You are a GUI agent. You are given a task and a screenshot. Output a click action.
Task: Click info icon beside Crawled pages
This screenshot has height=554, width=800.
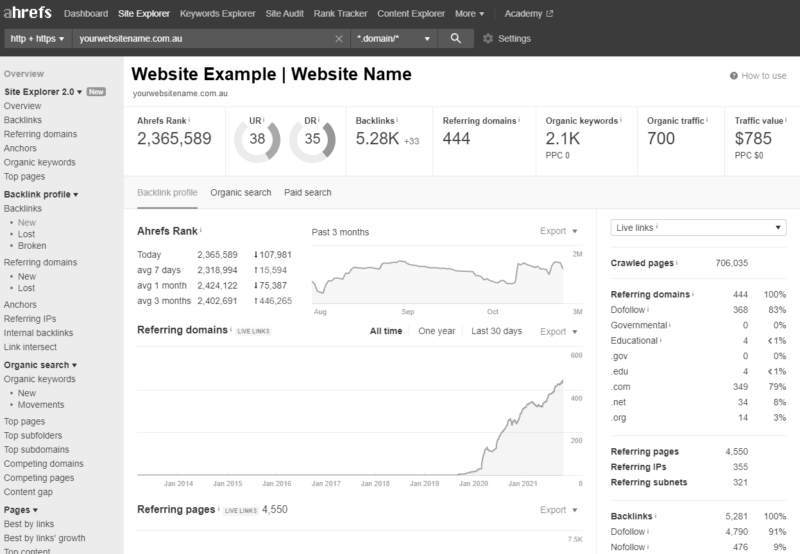677,263
